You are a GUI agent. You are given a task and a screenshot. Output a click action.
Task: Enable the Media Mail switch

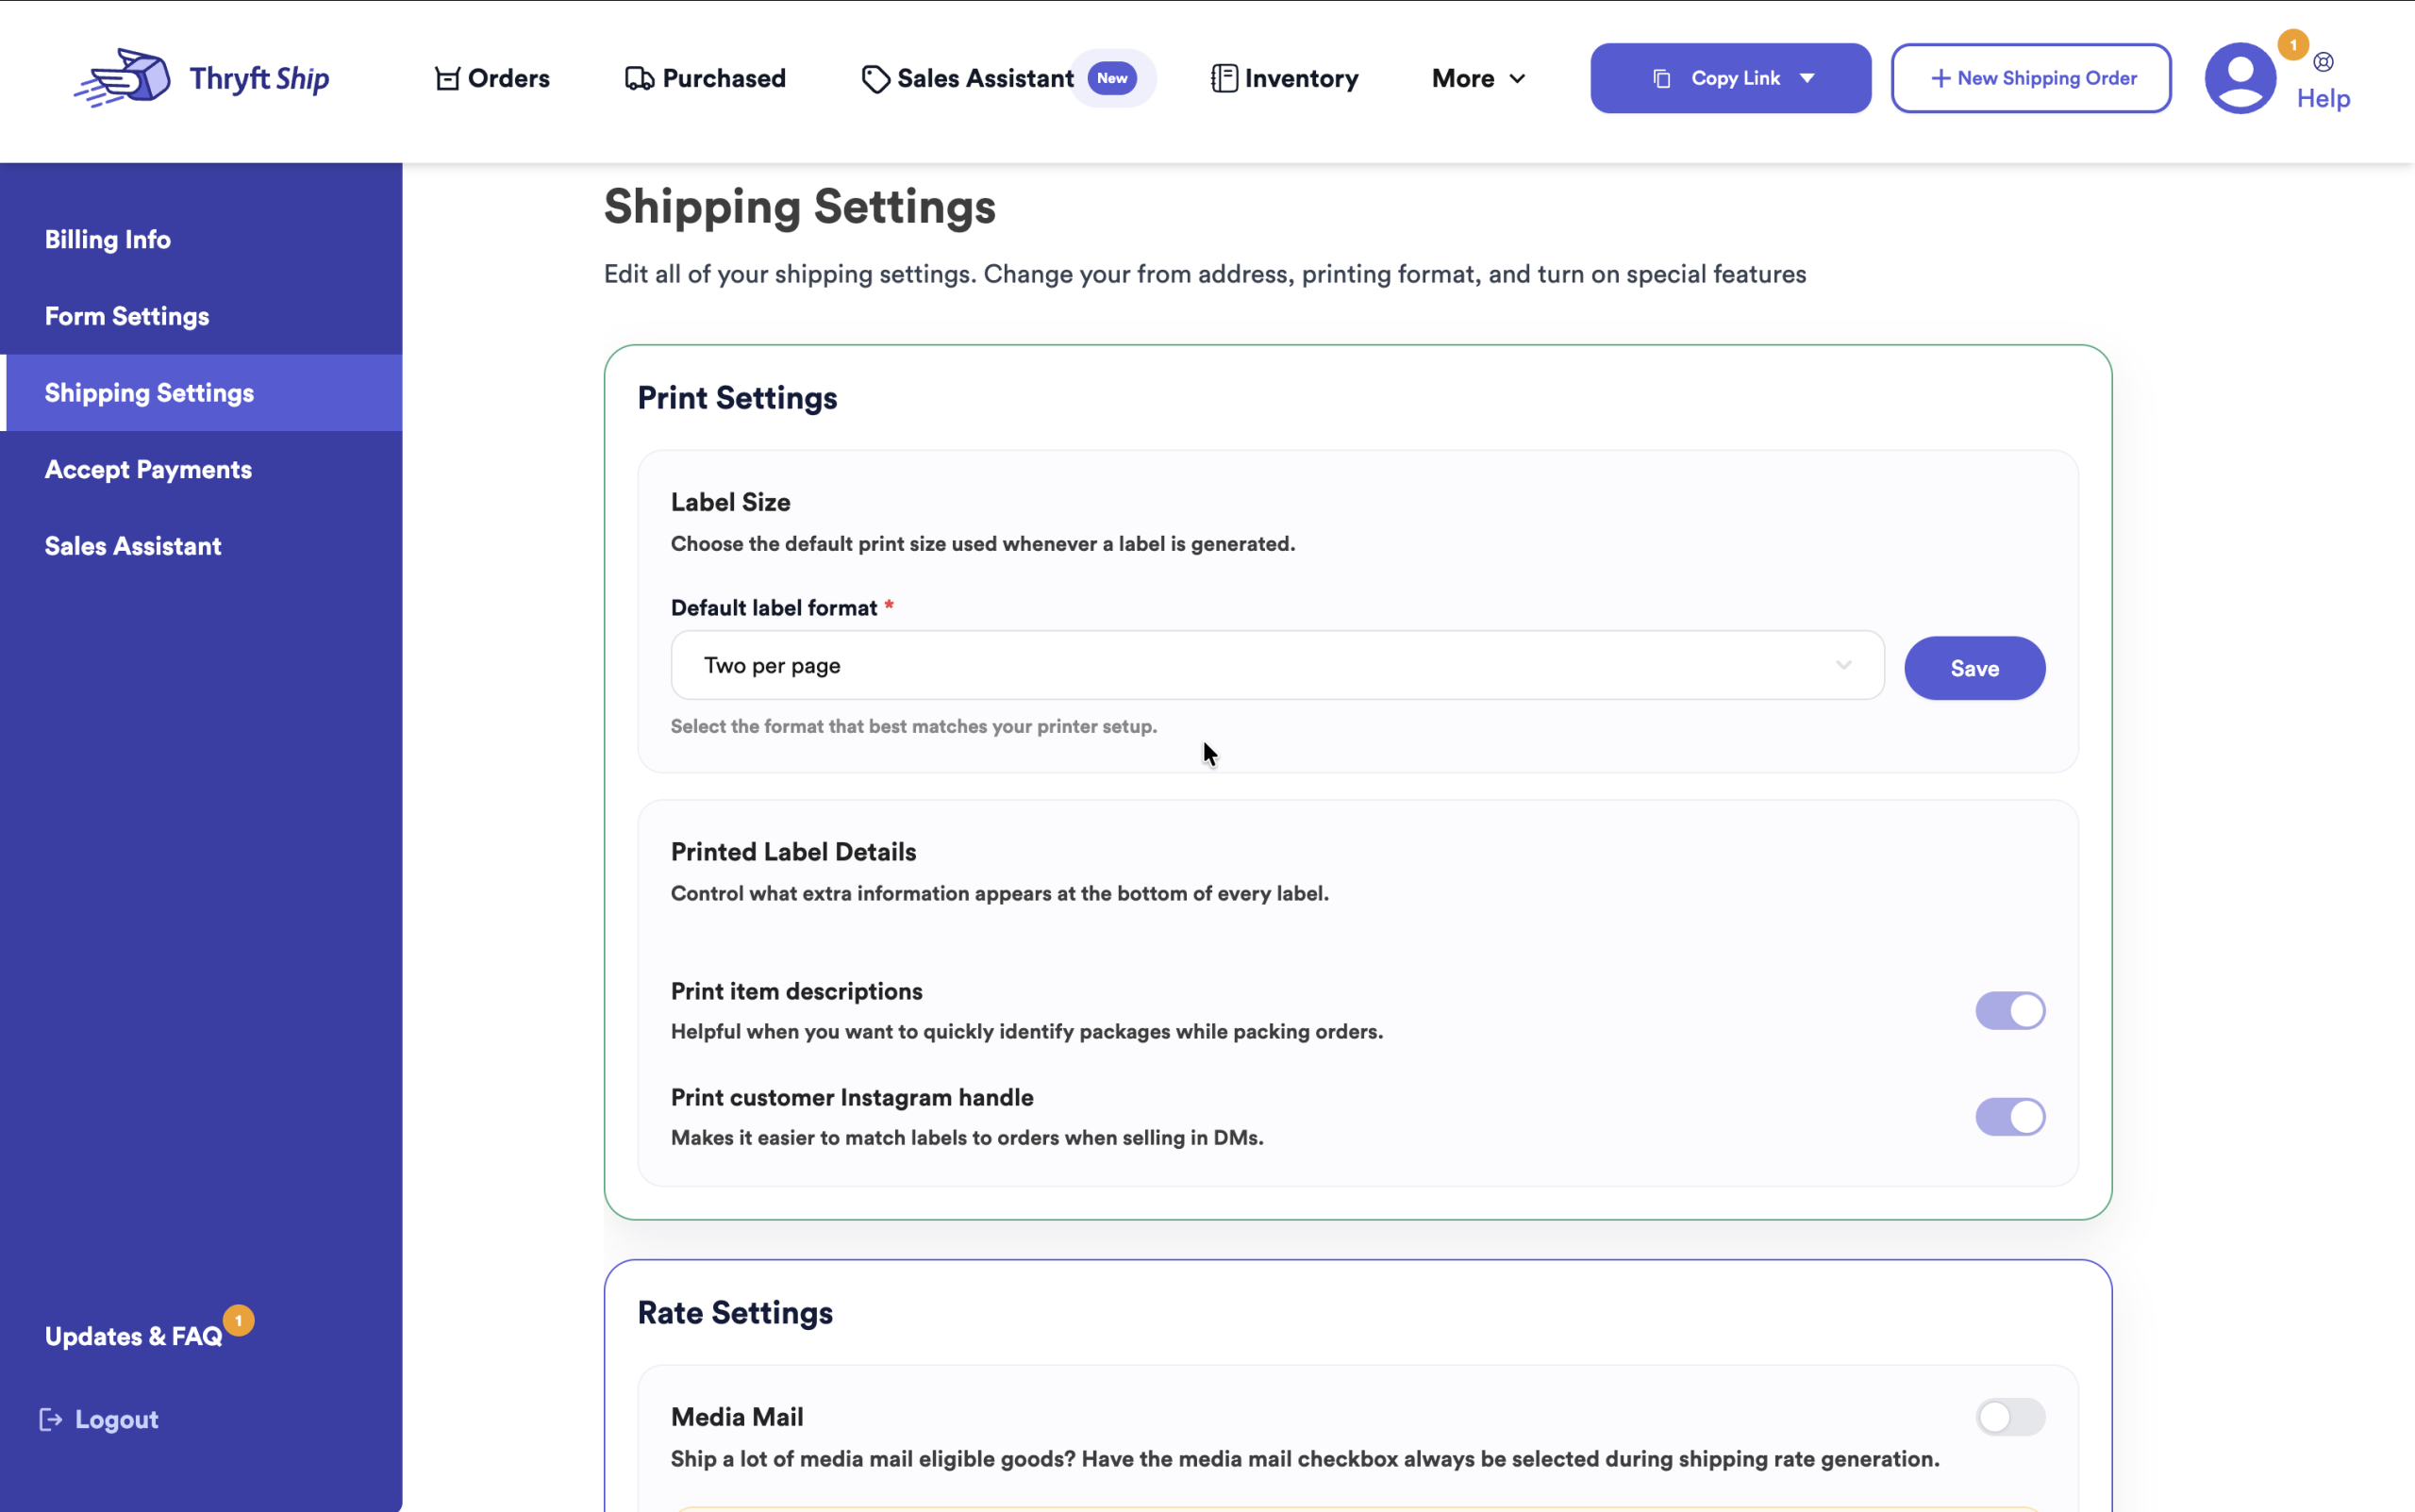pos(2010,1416)
